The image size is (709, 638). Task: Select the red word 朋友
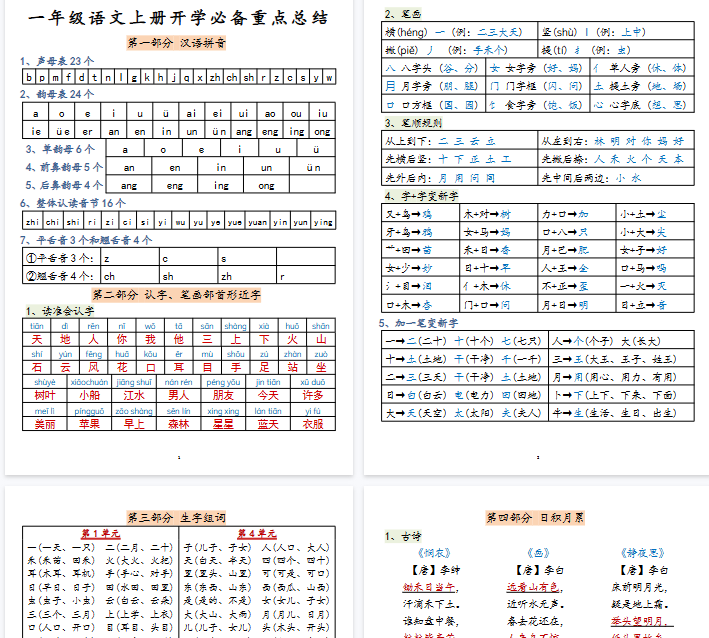click(x=223, y=396)
